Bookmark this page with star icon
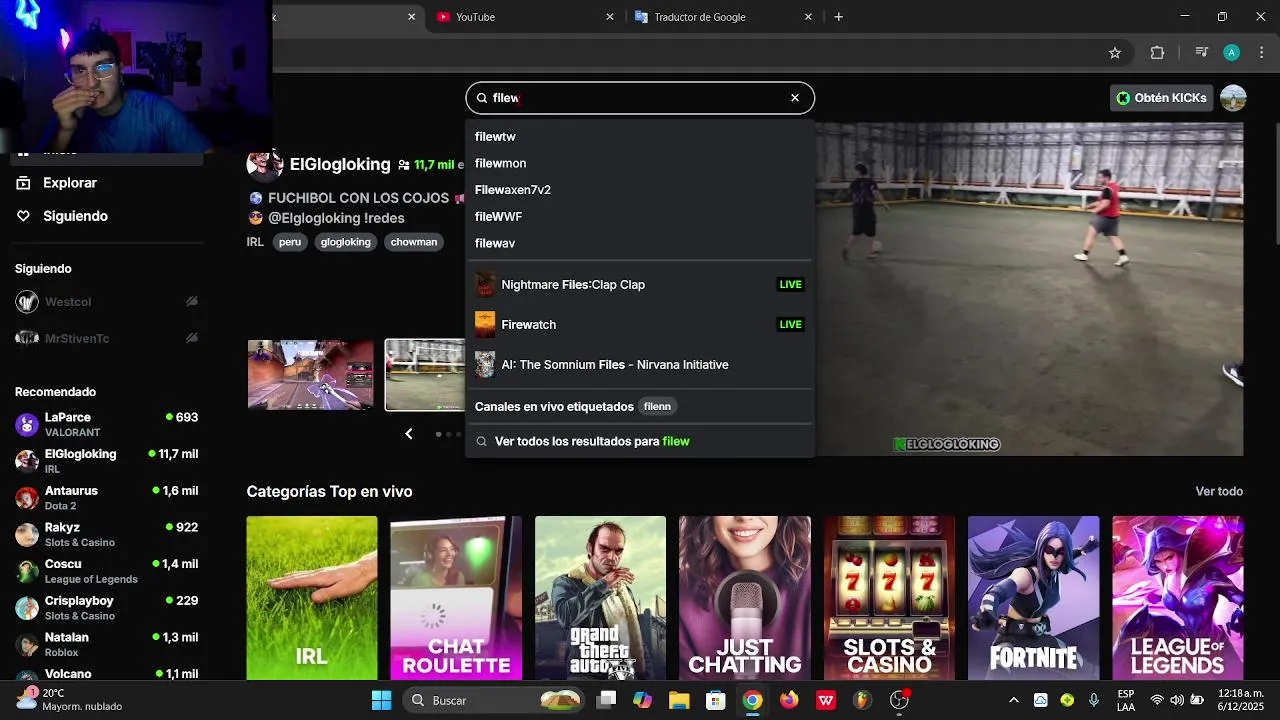This screenshot has width=1280, height=720. click(1115, 53)
